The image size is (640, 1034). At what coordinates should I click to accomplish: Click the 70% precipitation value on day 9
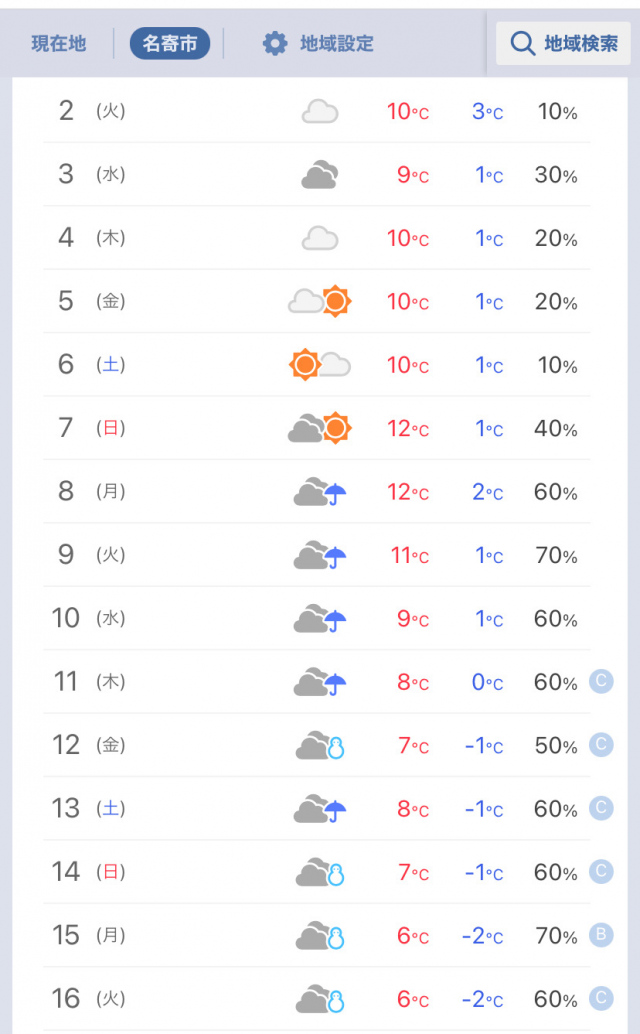pos(556,556)
